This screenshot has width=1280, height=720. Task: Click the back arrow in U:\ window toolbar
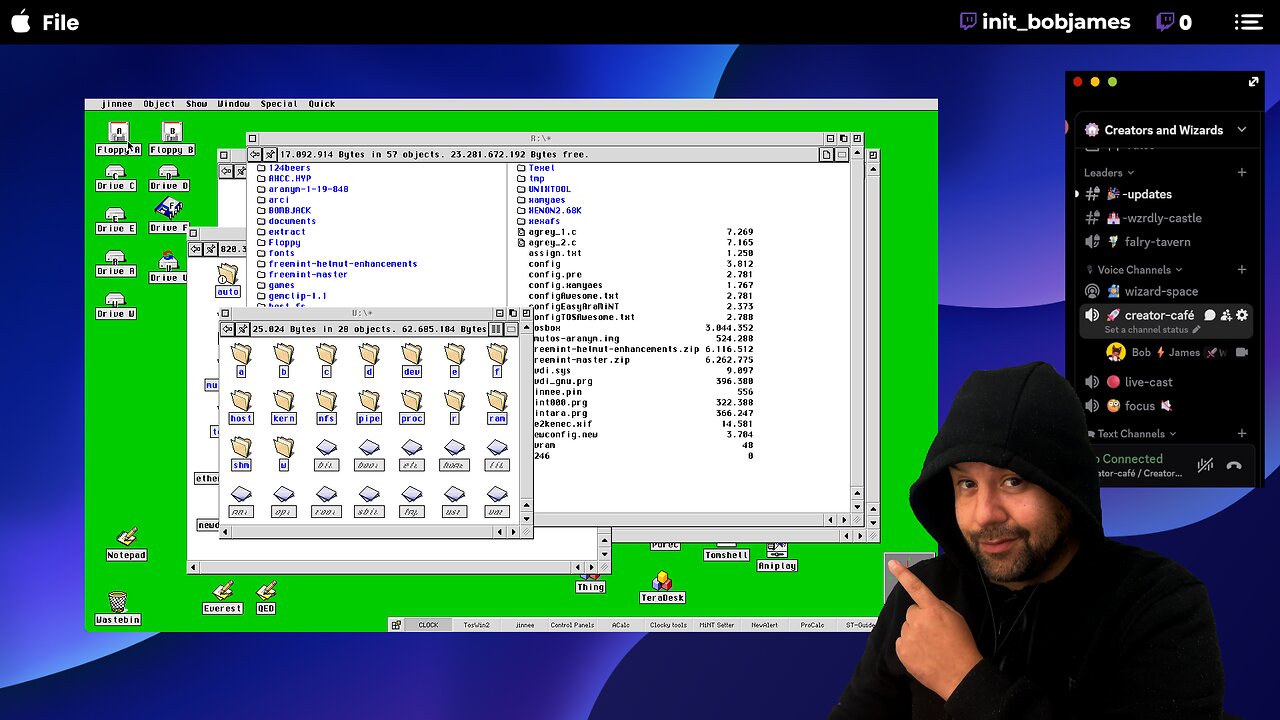228,329
